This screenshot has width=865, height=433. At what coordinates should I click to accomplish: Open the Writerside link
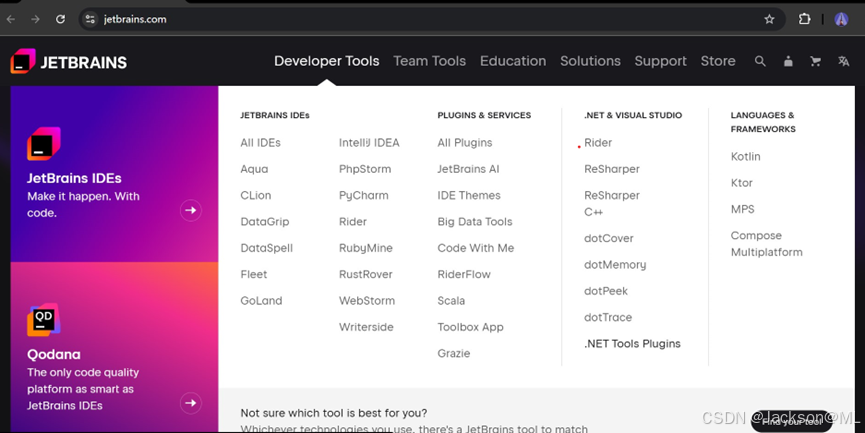click(366, 327)
